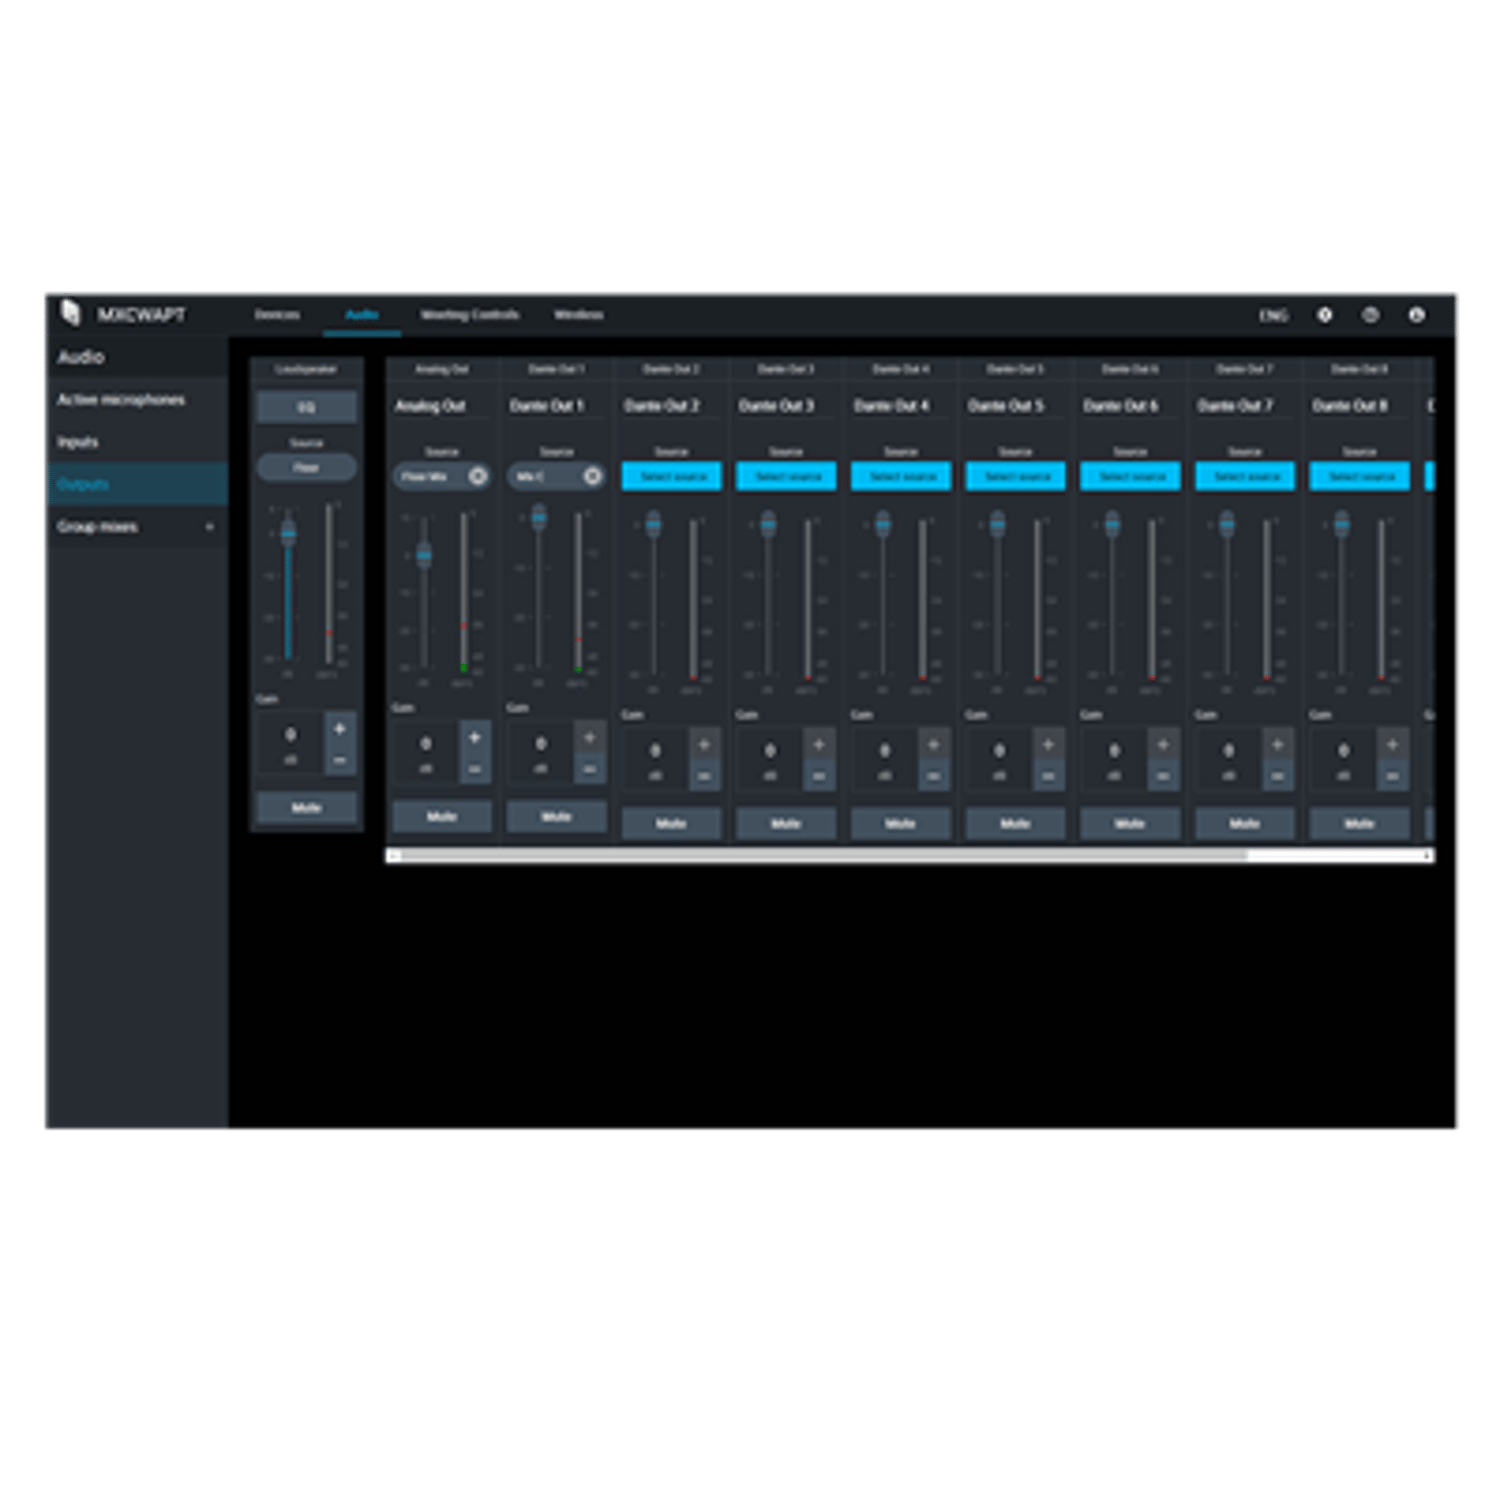
Task: Click the Dante Out 3 fader handle
Action: tap(768, 523)
